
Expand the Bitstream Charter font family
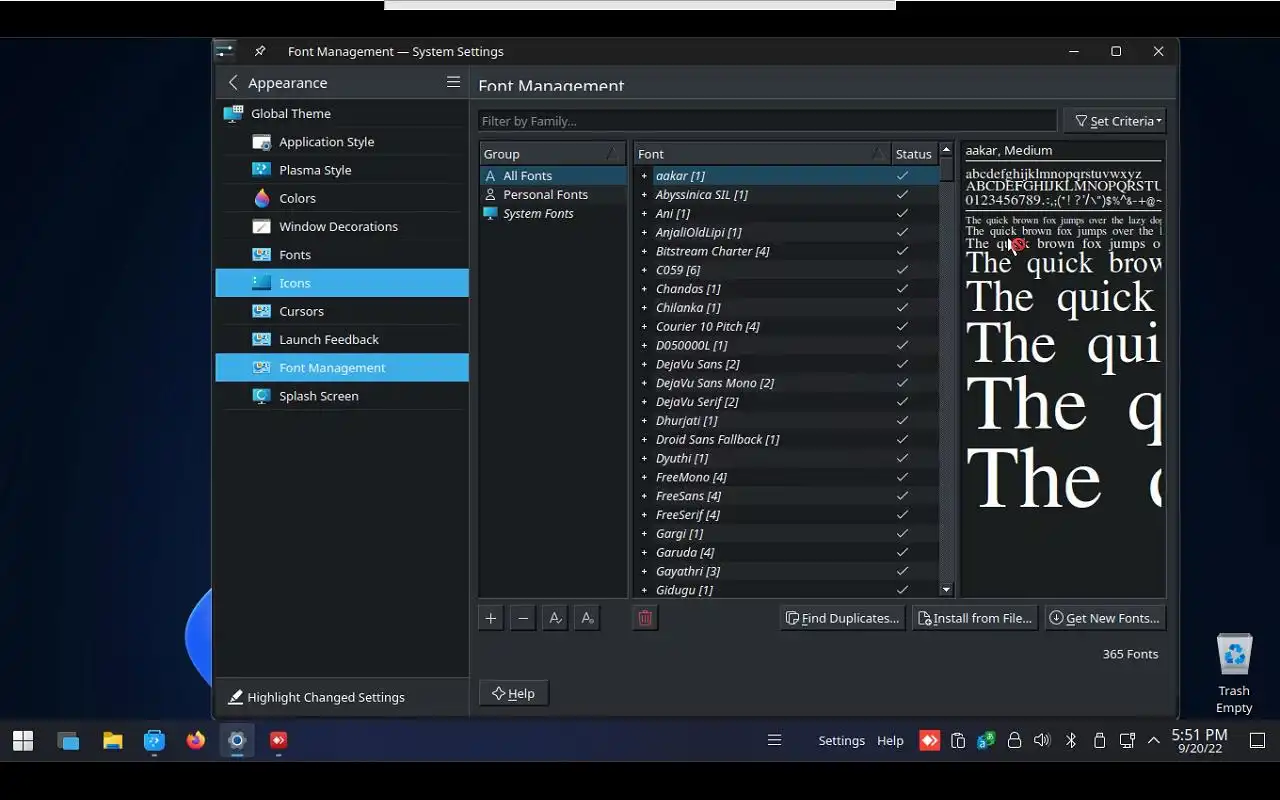pyautogui.click(x=644, y=251)
